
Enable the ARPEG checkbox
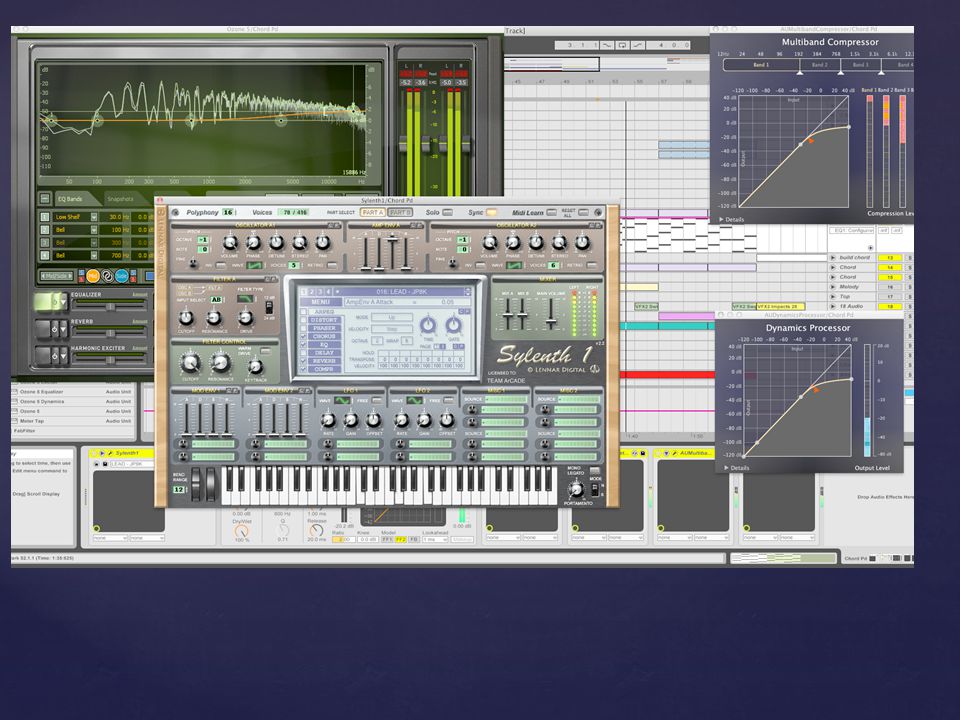pyautogui.click(x=304, y=312)
